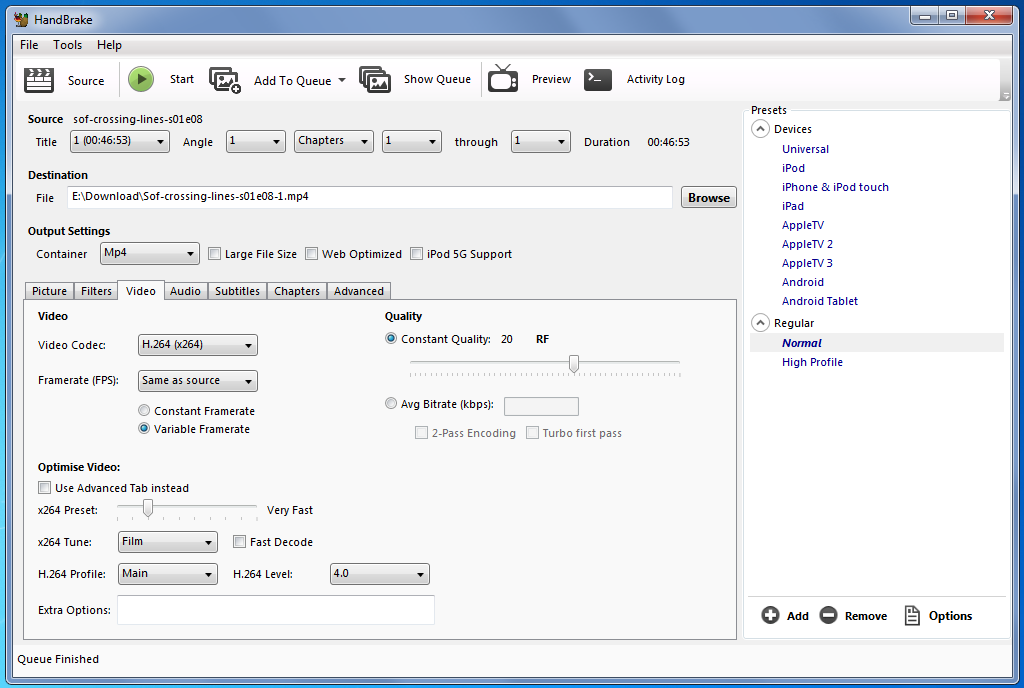Switch to the Filters tab

96,291
